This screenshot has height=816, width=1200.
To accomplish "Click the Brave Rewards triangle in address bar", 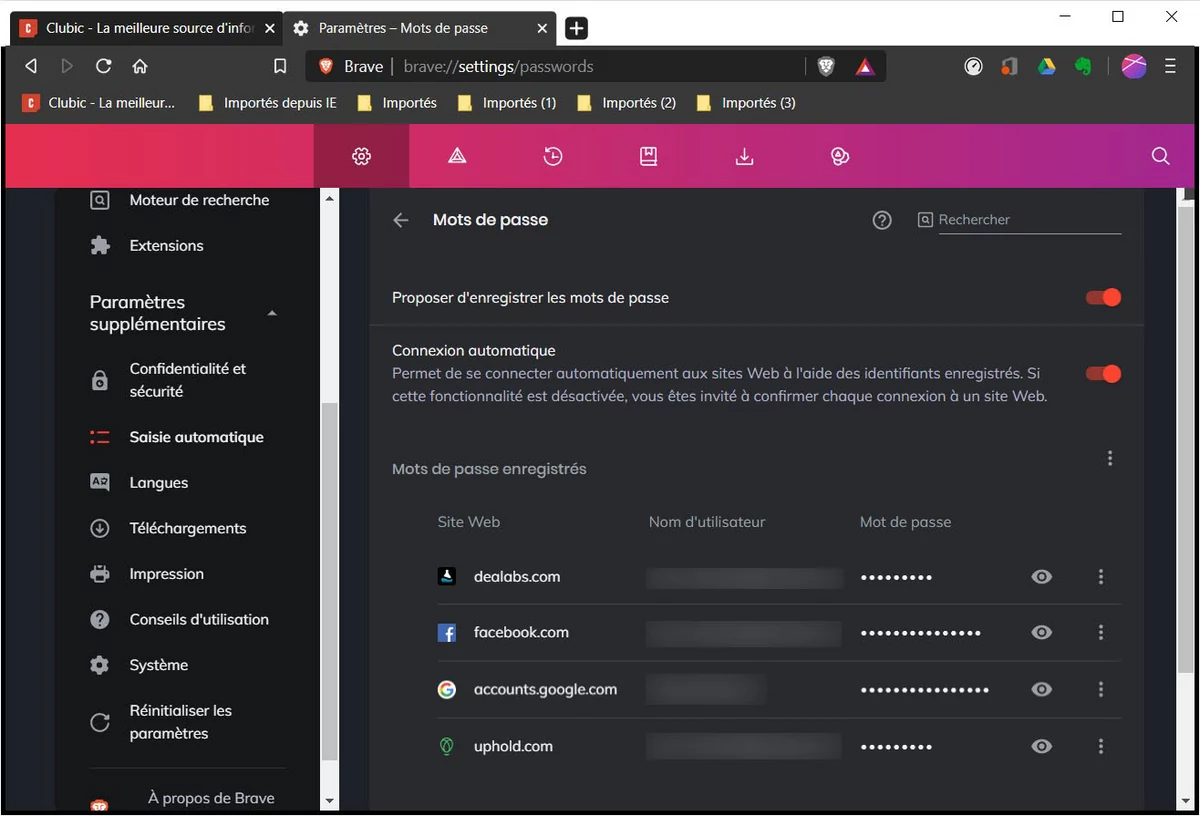I will pyautogui.click(x=865, y=67).
